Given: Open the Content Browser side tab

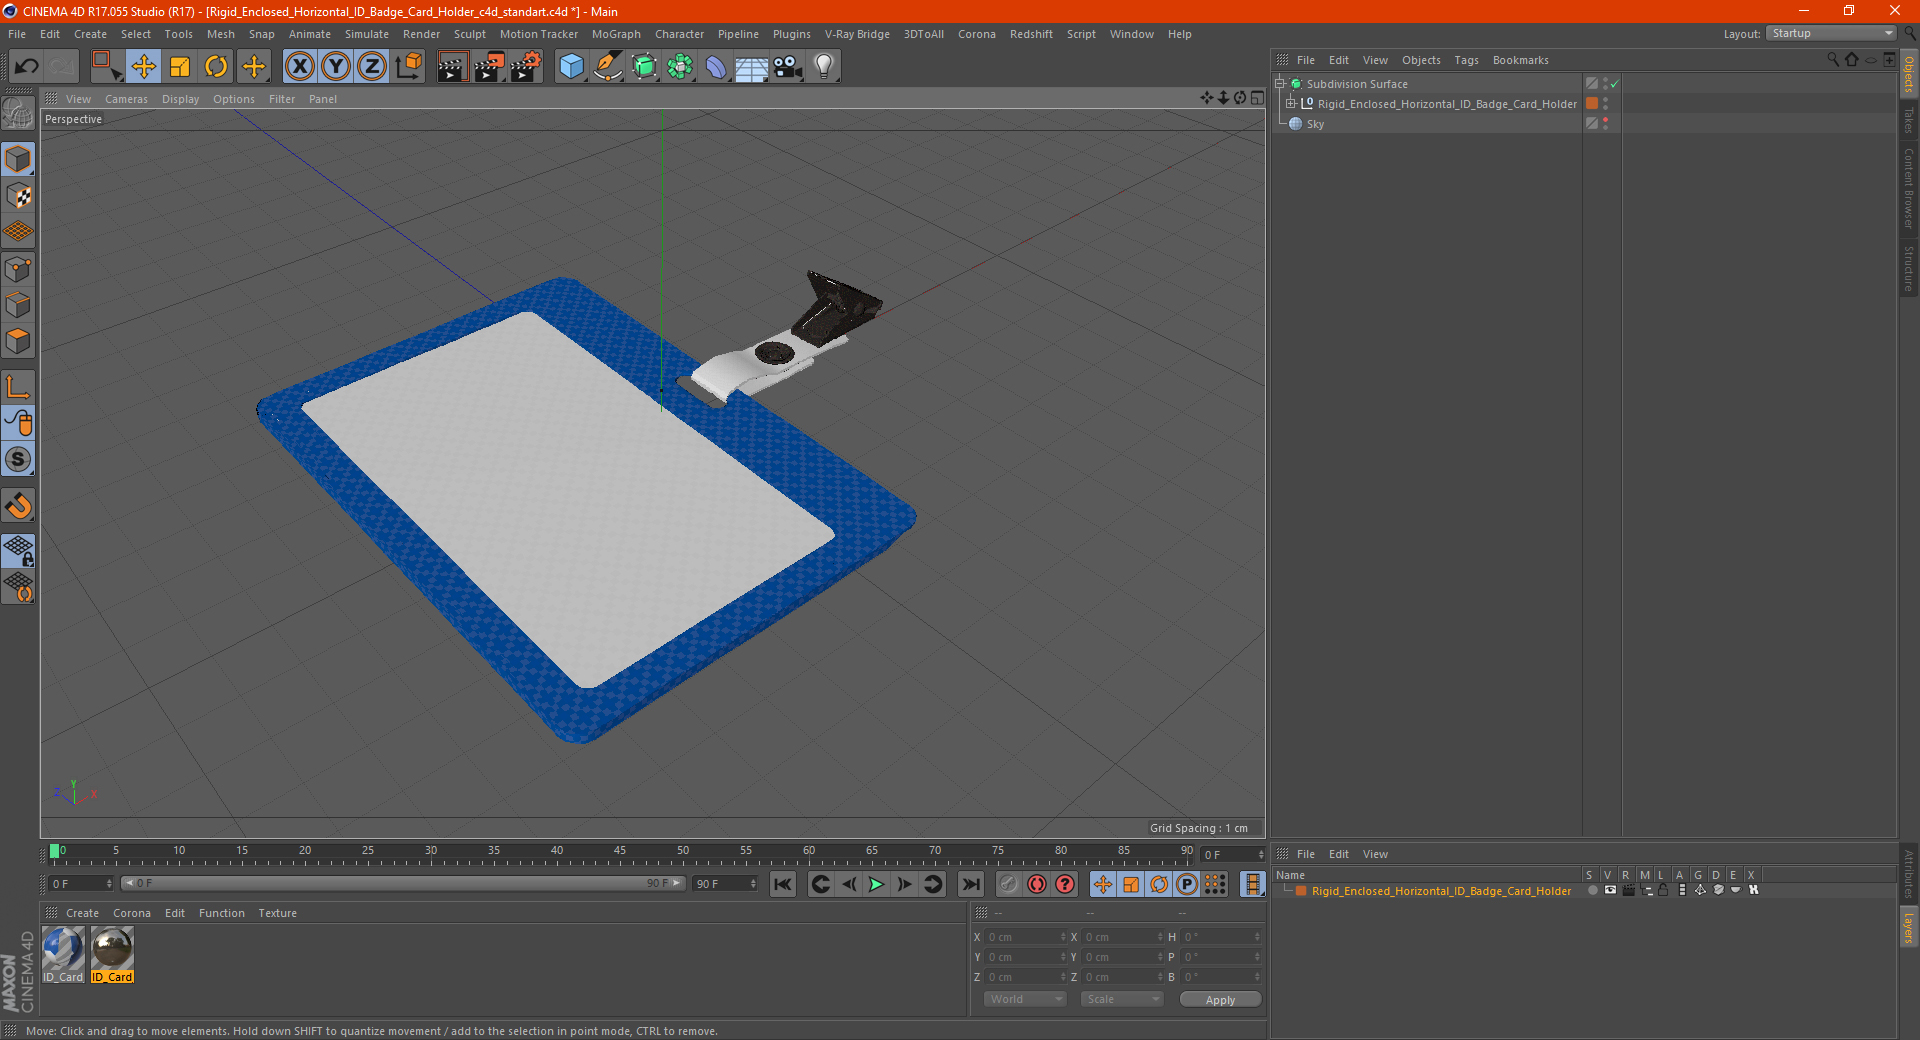Looking at the screenshot, I should click(x=1909, y=188).
